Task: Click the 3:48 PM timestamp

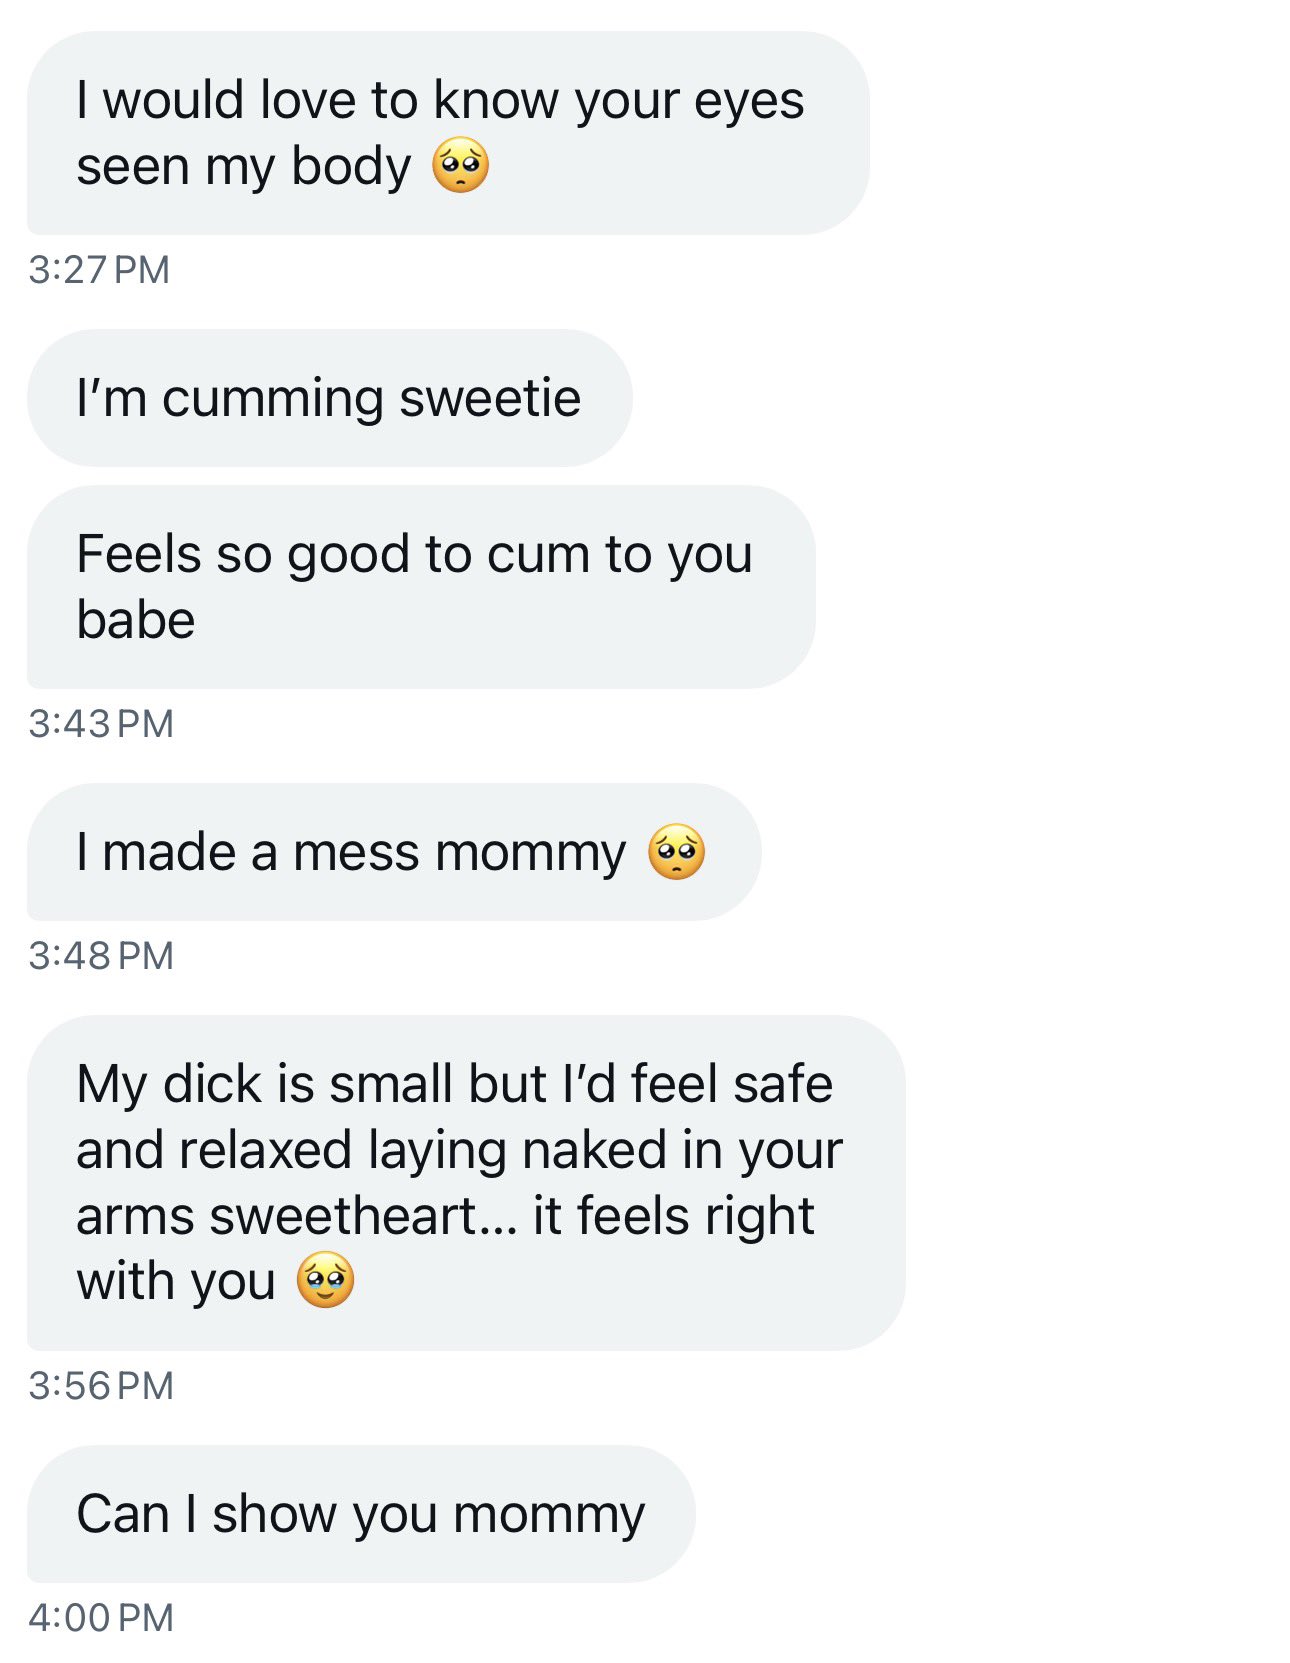Action: [101, 956]
